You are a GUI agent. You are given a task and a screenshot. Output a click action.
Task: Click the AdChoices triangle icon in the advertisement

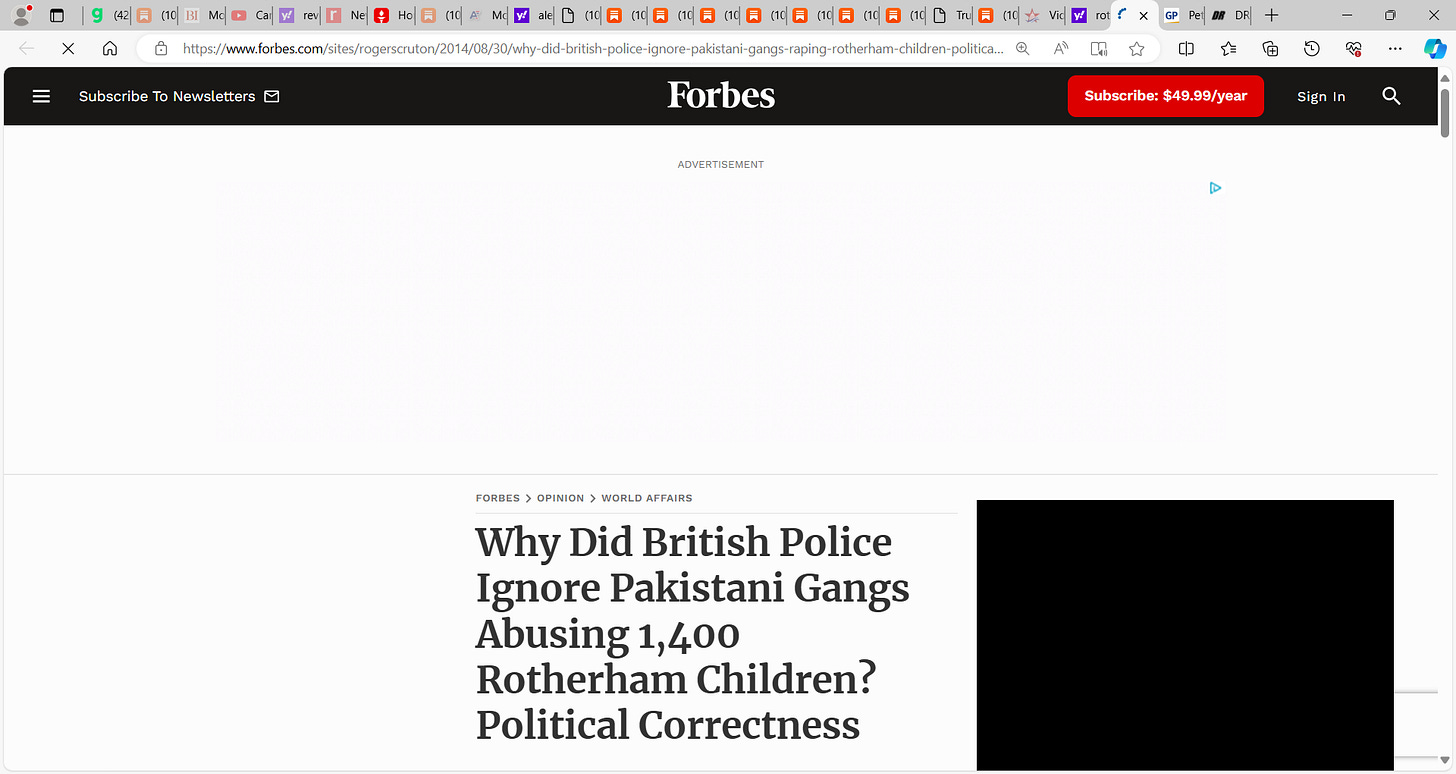pyautogui.click(x=1215, y=188)
